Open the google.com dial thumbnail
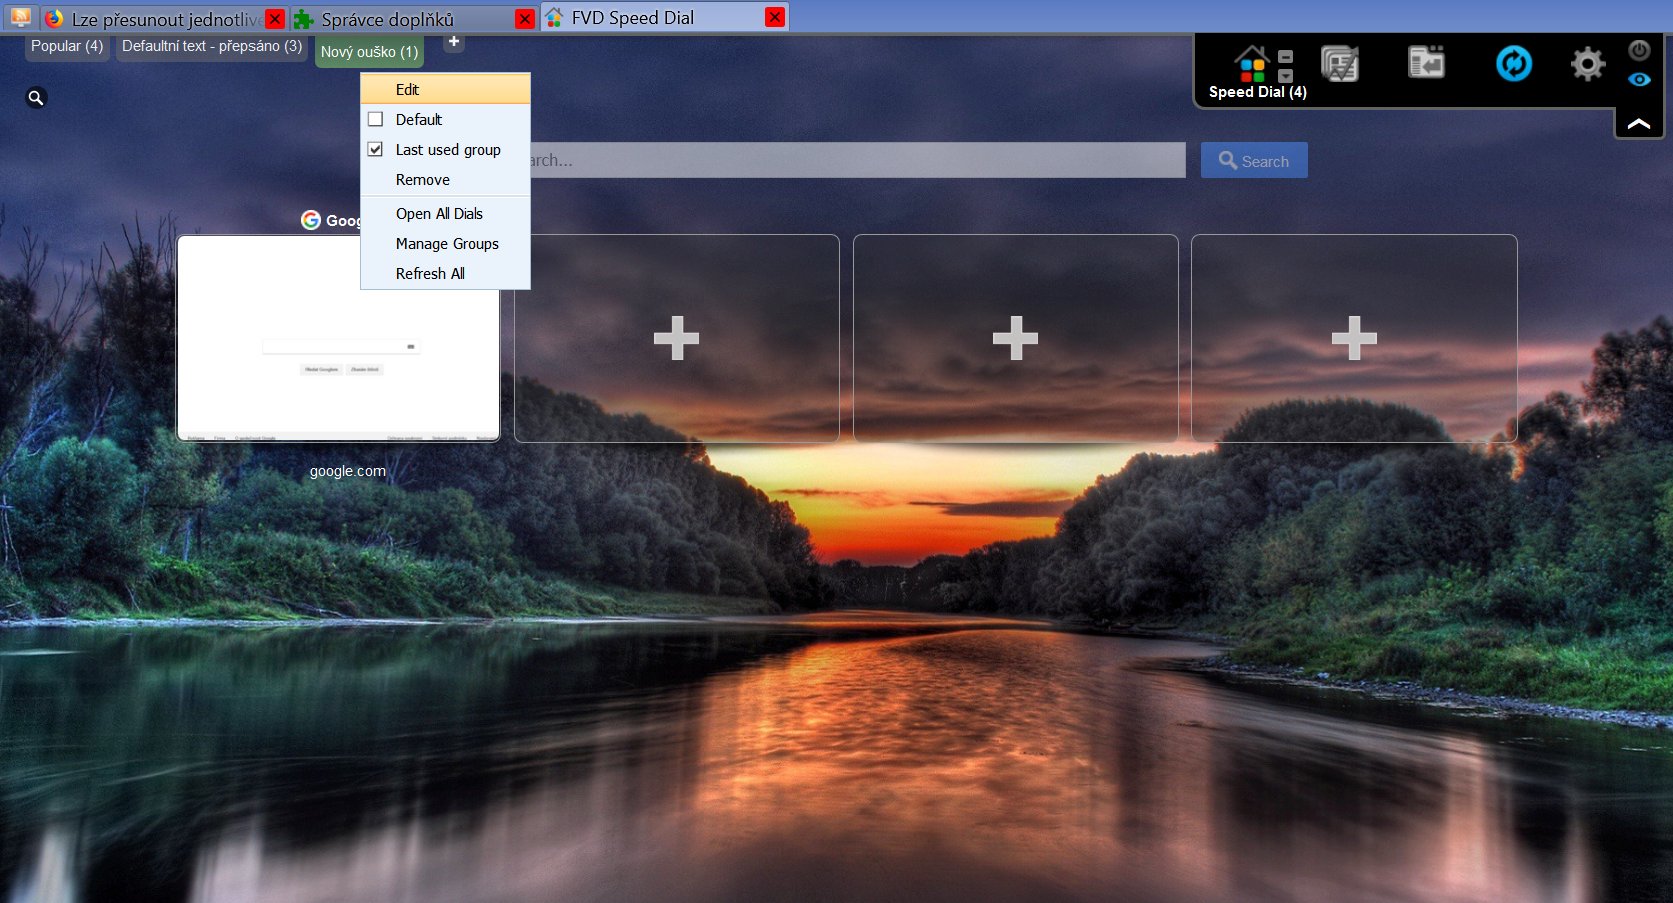Viewport: 1673px width, 903px height. [x=338, y=338]
